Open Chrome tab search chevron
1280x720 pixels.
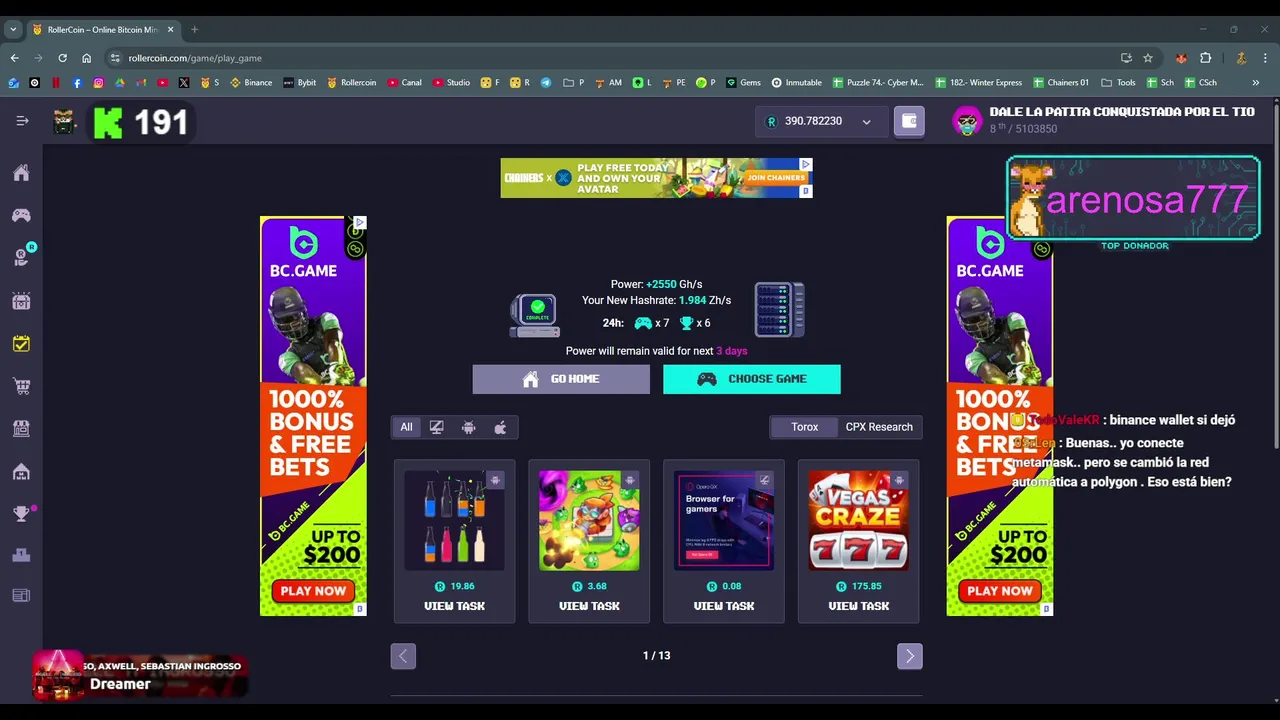pos(13,29)
